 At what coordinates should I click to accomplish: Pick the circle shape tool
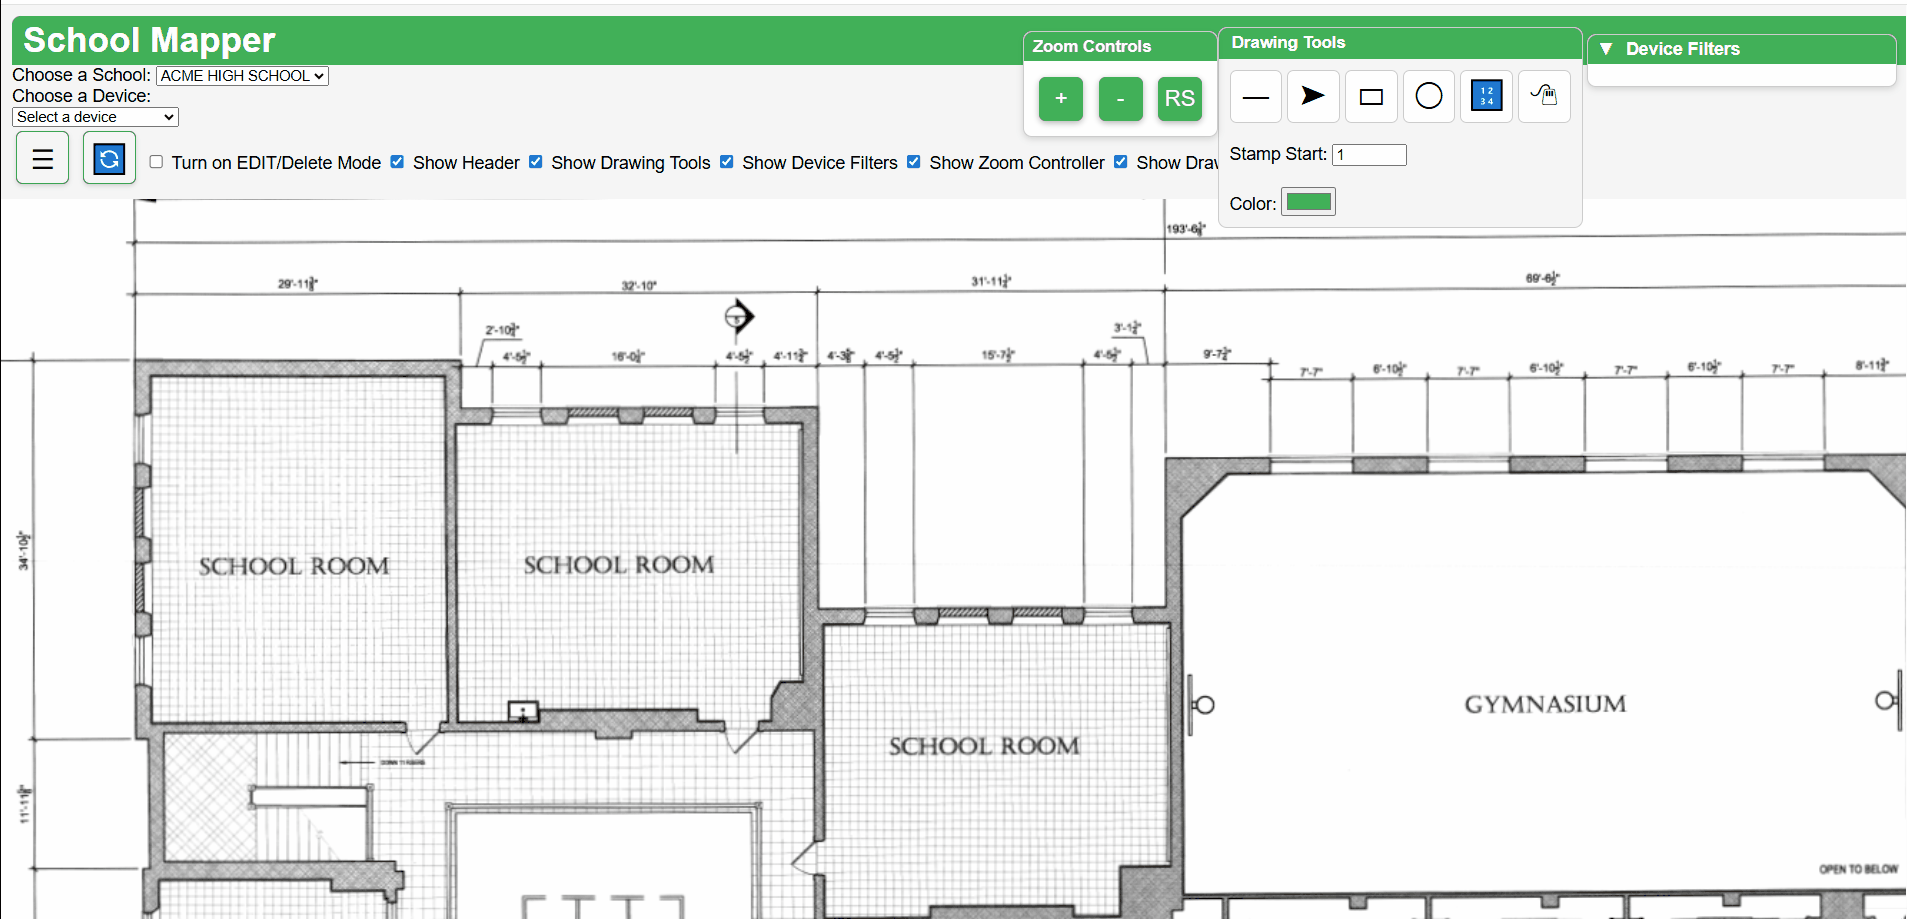coord(1429,97)
